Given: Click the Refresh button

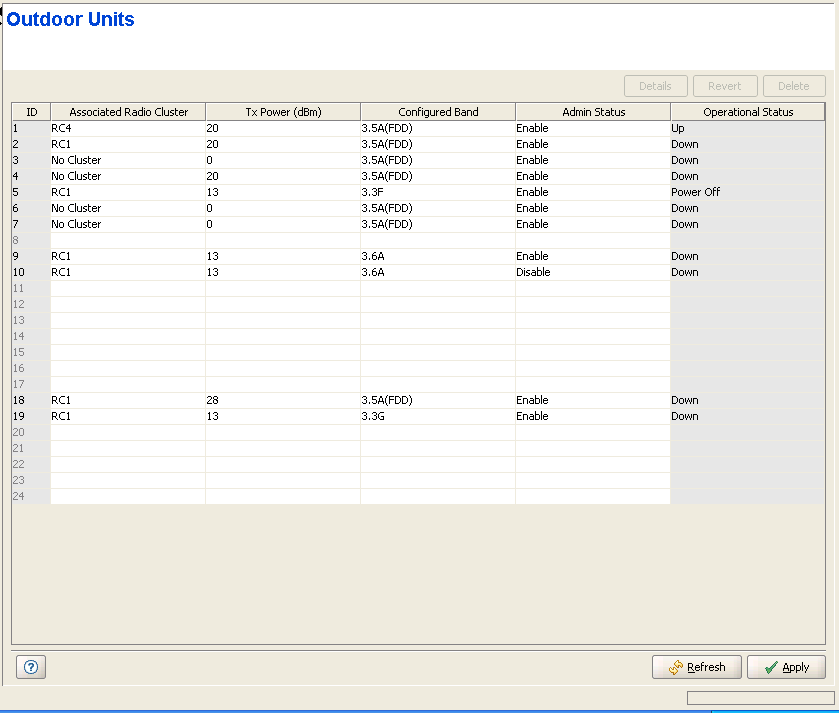Looking at the screenshot, I should (696, 667).
